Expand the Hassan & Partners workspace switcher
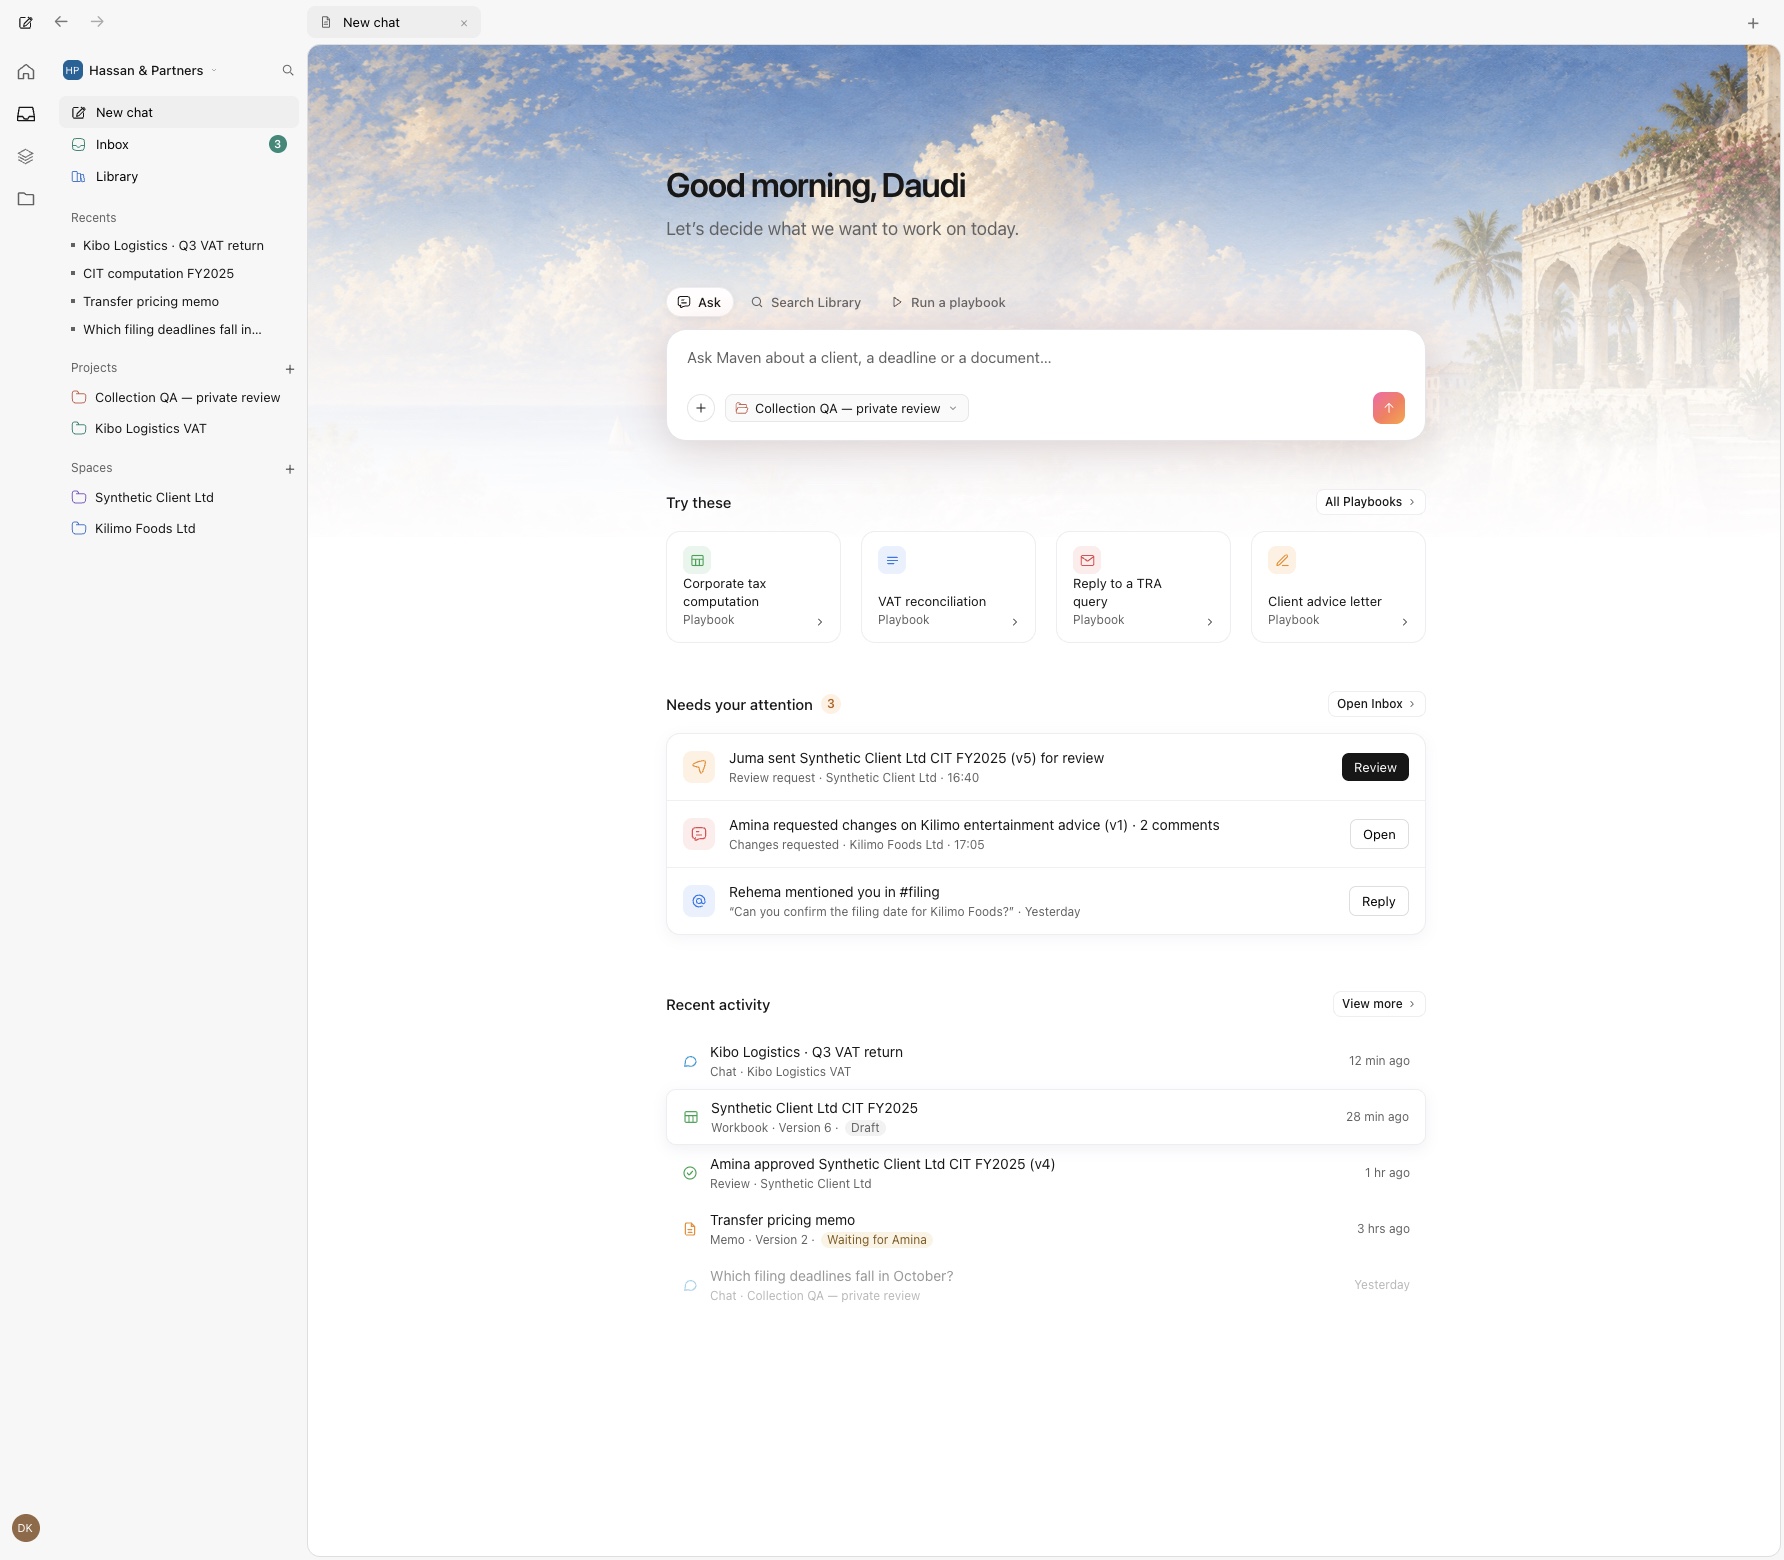Viewport: 1784px width, 1560px height. 140,70
